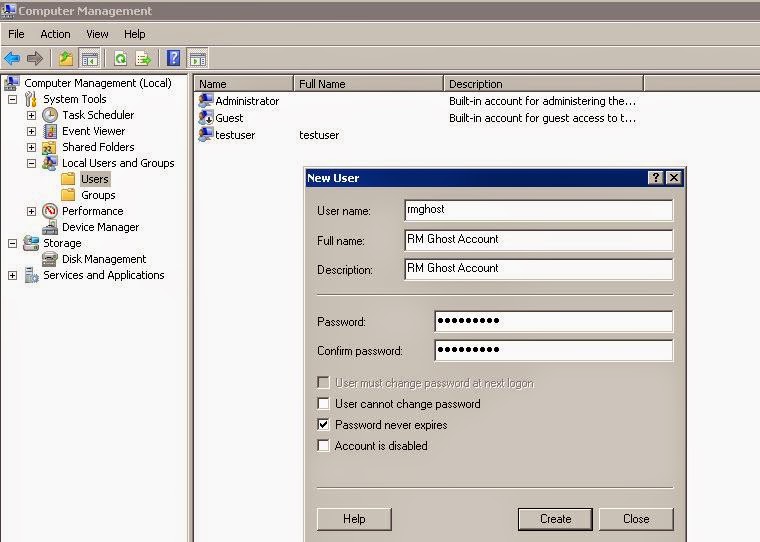The image size is (760, 542).
Task: Click the Refresh toolbar icon
Action: (120, 59)
